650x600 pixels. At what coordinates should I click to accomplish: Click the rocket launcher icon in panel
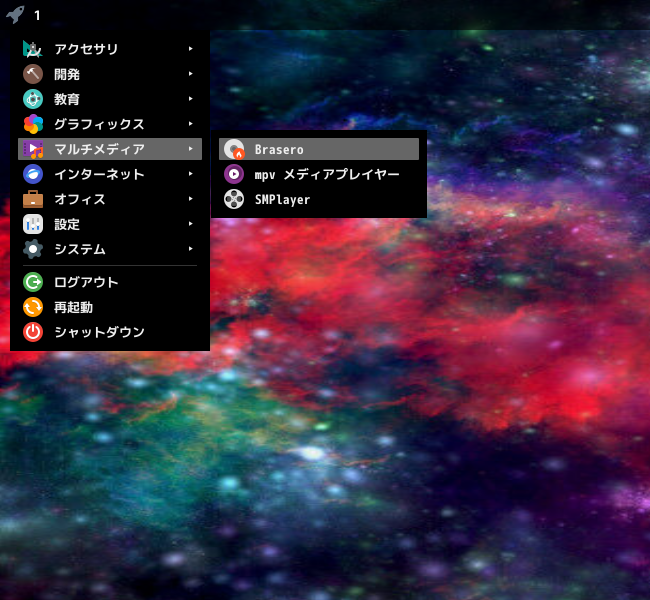coord(15,15)
